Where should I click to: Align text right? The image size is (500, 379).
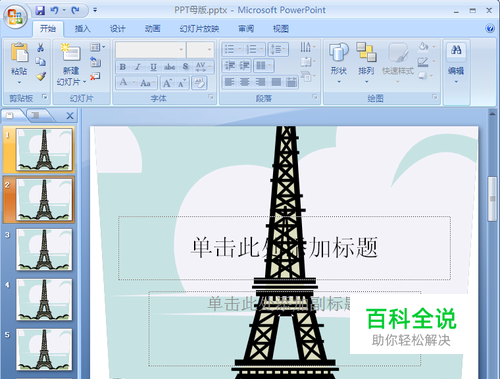click(x=260, y=82)
